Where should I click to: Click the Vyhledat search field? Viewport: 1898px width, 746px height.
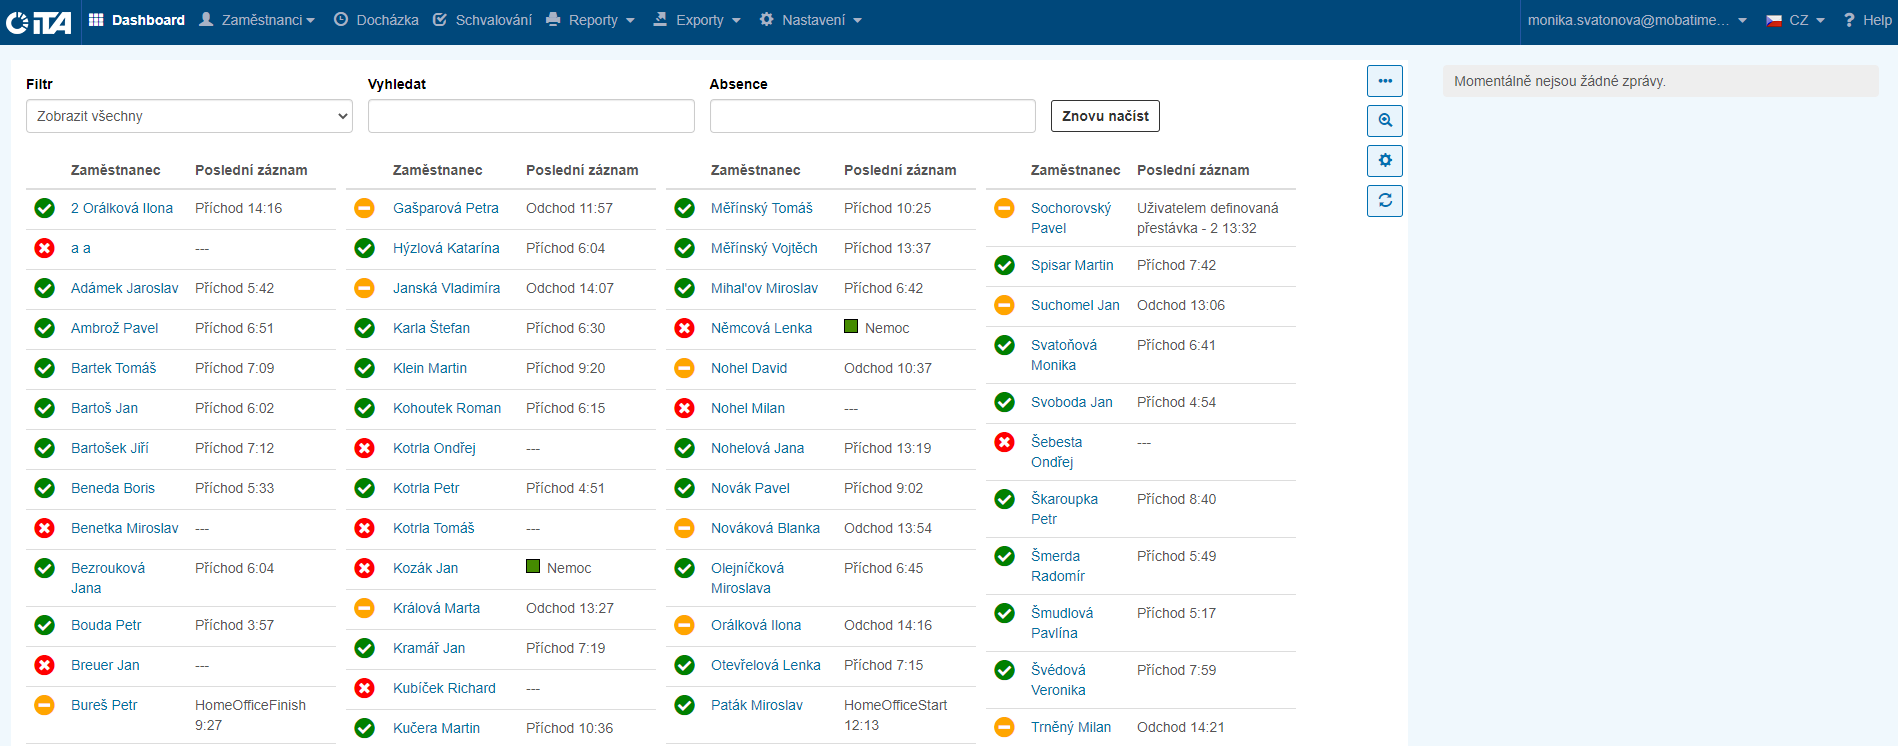pyautogui.click(x=531, y=116)
